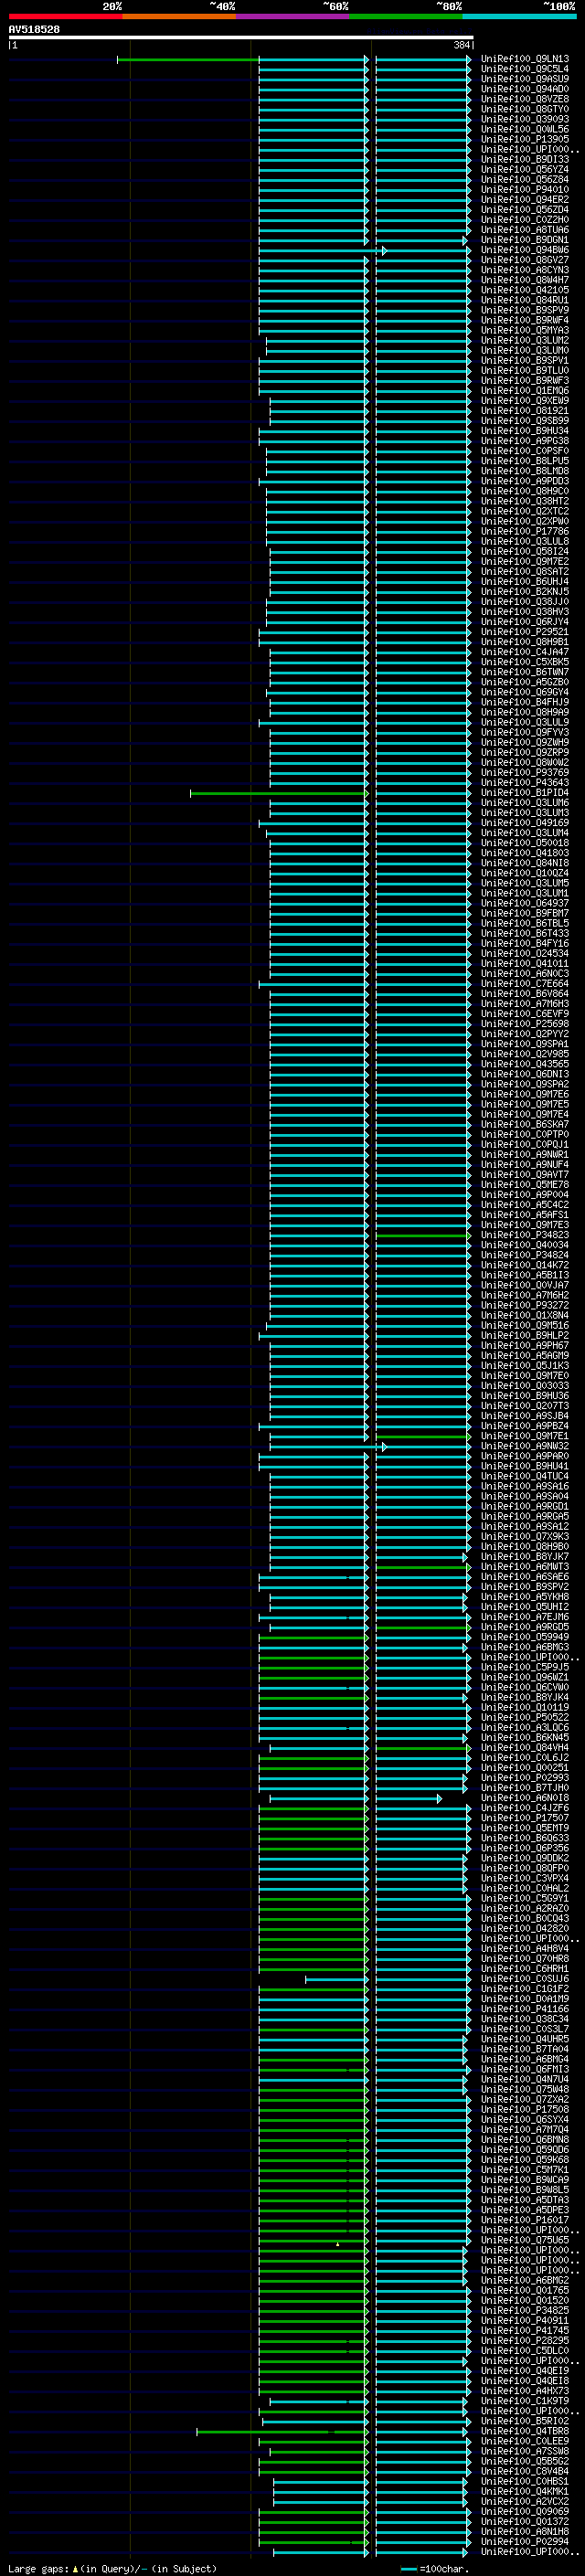
Task: Select hit label UniRef100_C7E664
Action: click(x=524, y=984)
